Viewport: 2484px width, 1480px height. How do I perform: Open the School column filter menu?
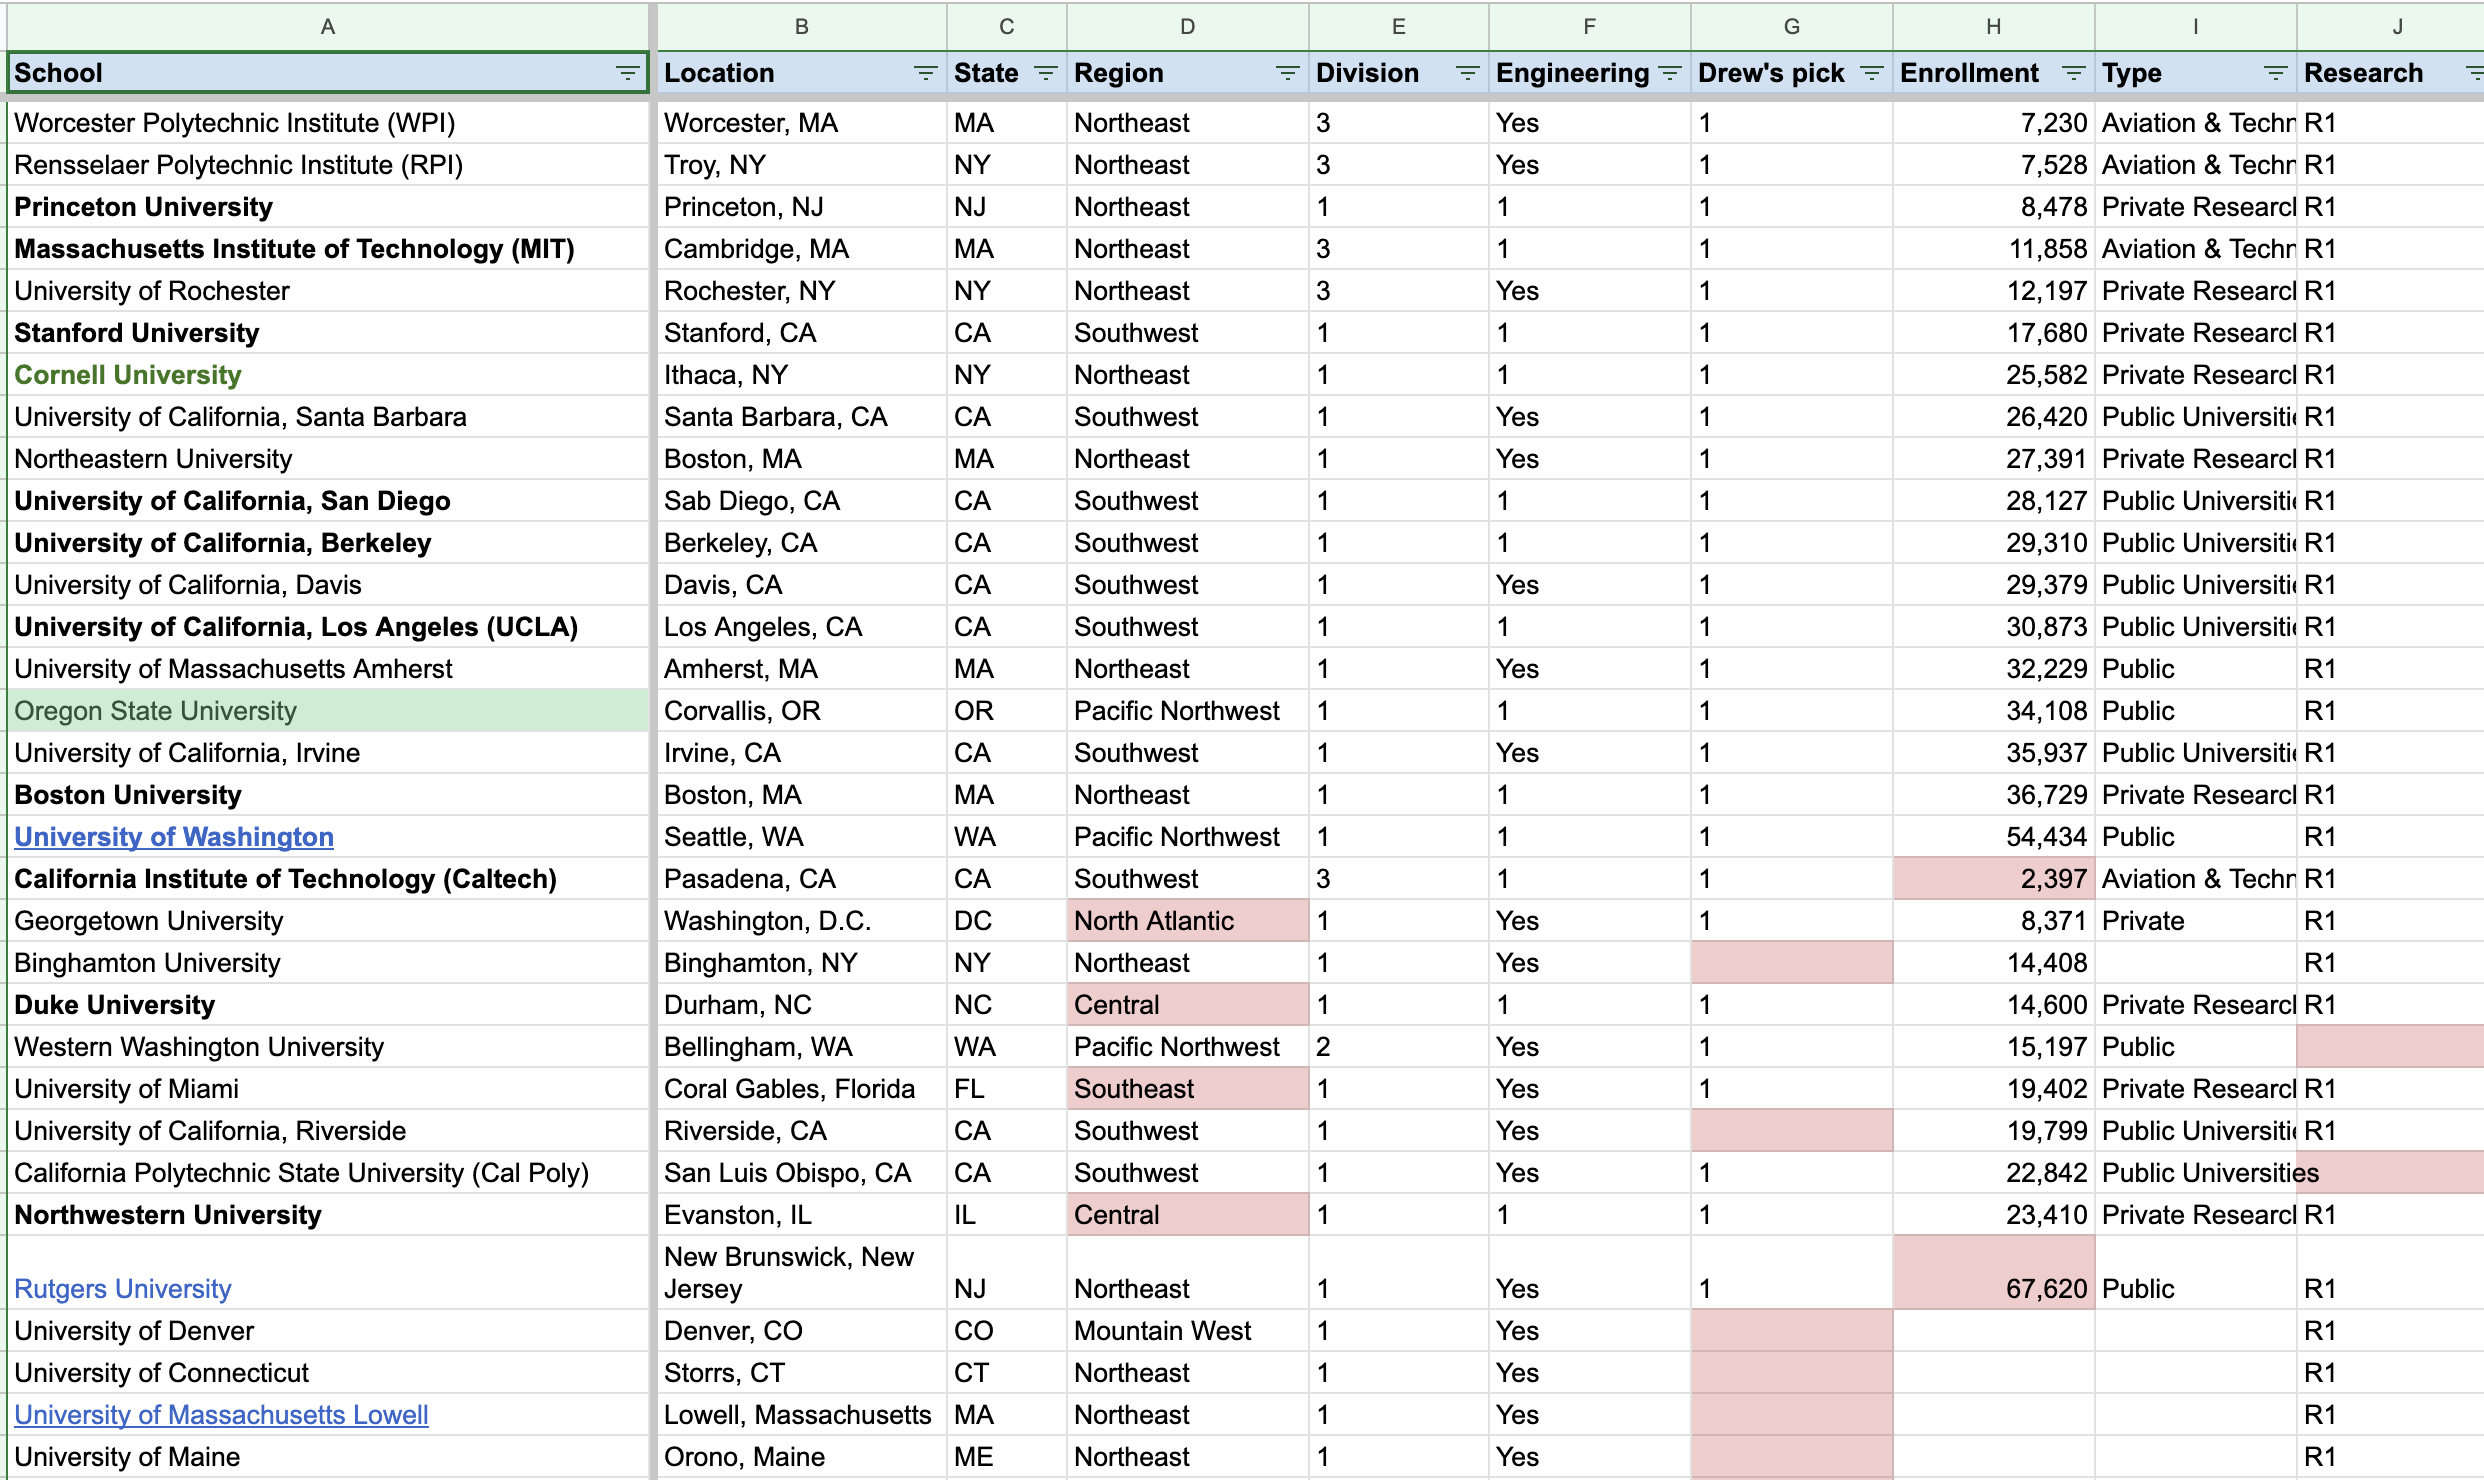(x=627, y=73)
